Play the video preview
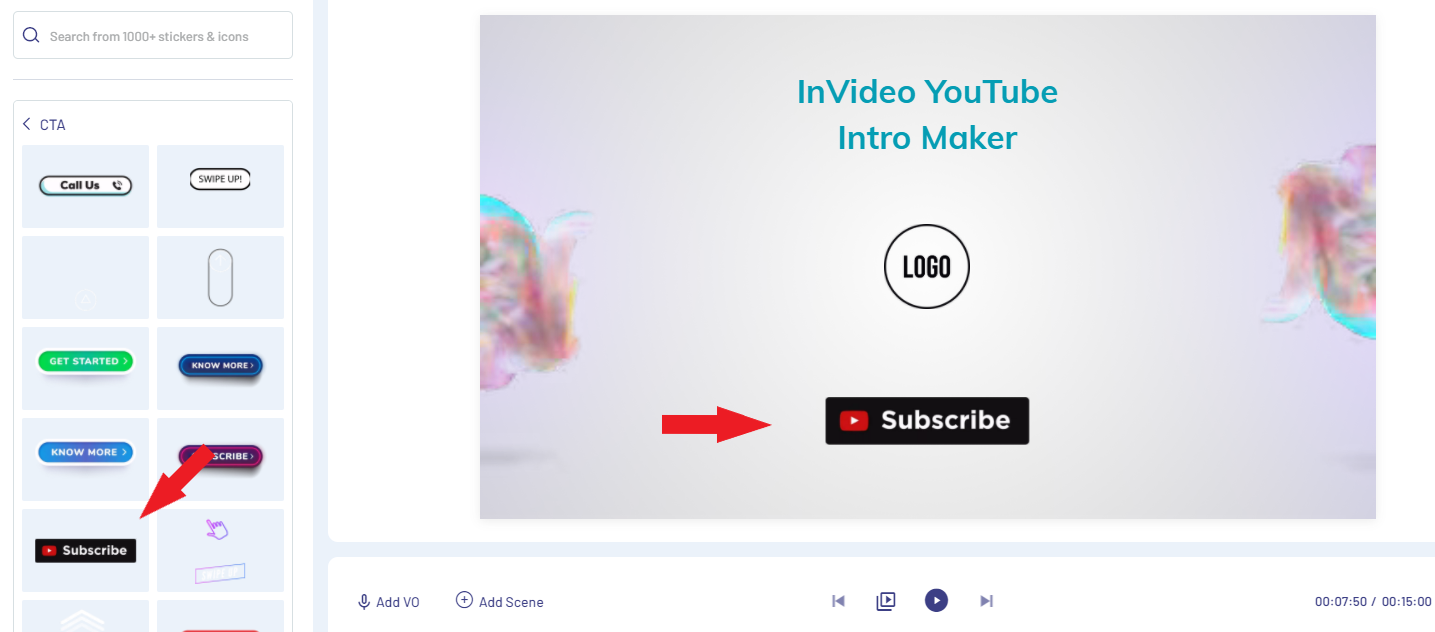The width and height of the screenshot is (1435, 632). pos(936,600)
